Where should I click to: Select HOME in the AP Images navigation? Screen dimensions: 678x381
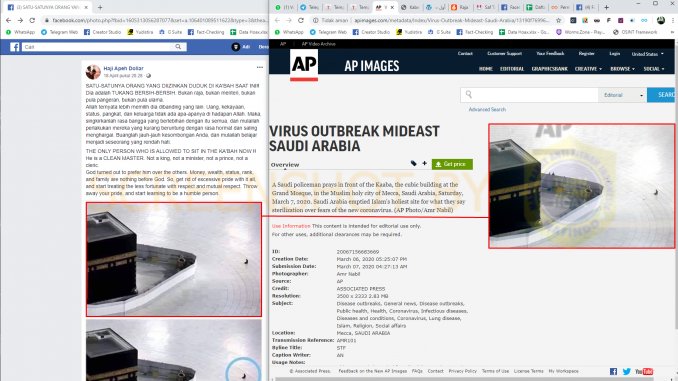[486, 69]
